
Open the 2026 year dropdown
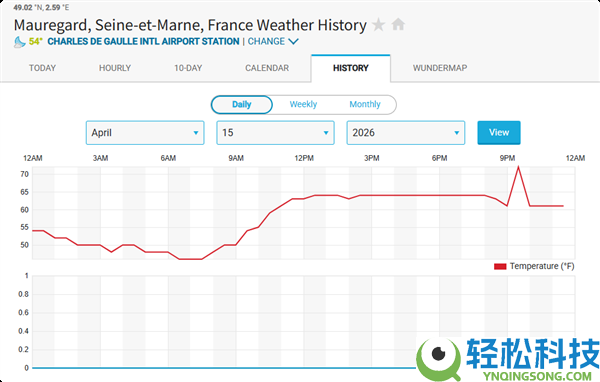point(406,133)
